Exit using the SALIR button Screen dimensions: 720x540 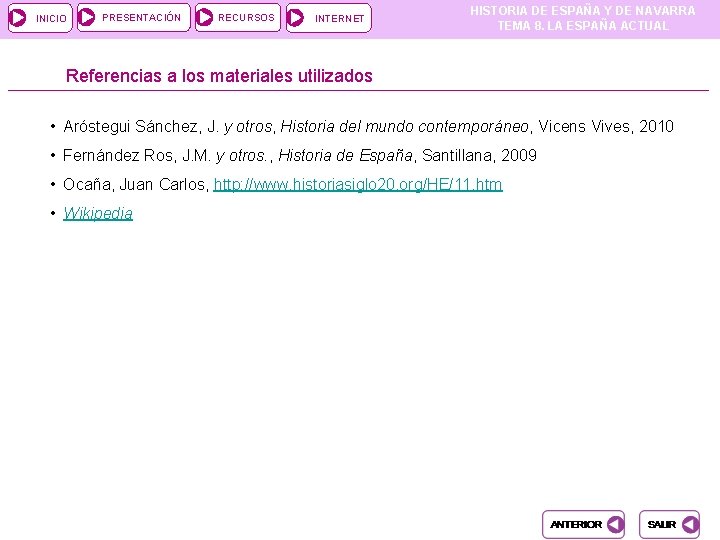669,524
